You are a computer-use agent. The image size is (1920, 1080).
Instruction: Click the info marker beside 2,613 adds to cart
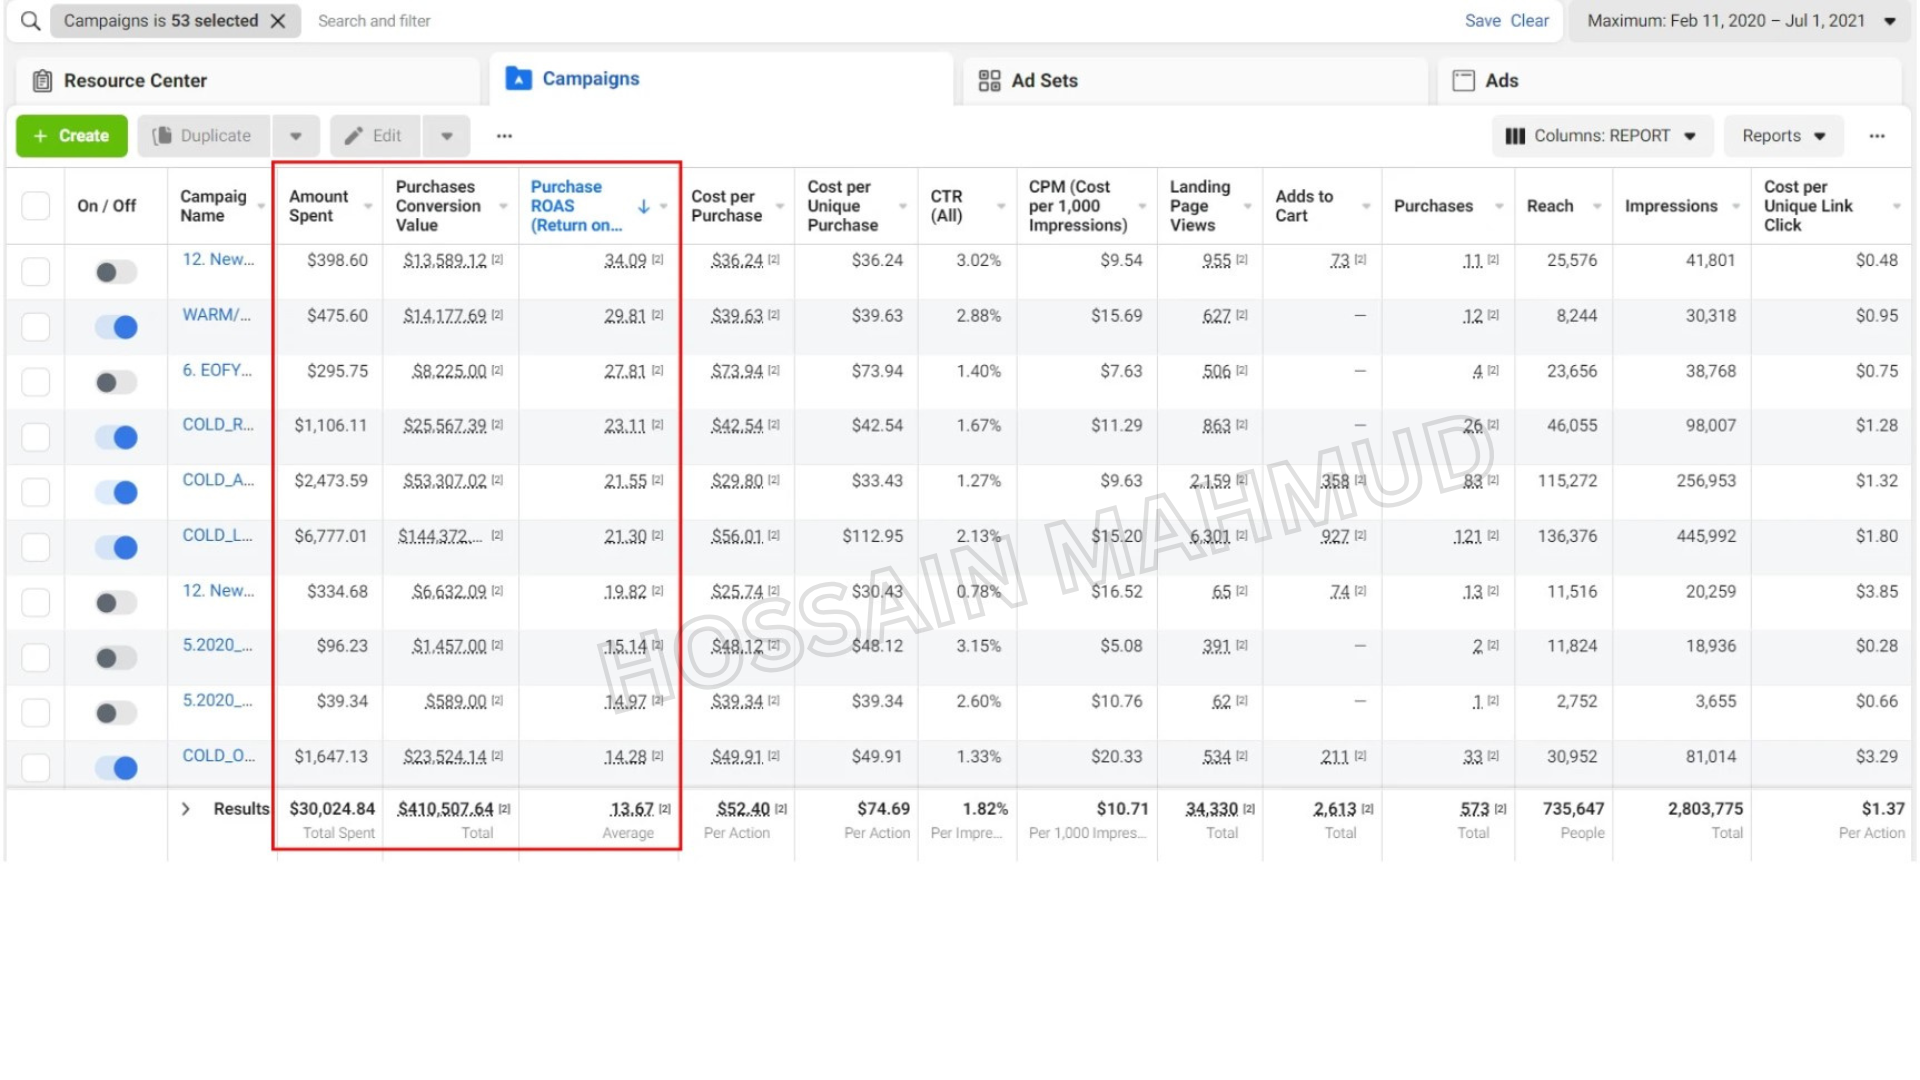coord(1367,809)
